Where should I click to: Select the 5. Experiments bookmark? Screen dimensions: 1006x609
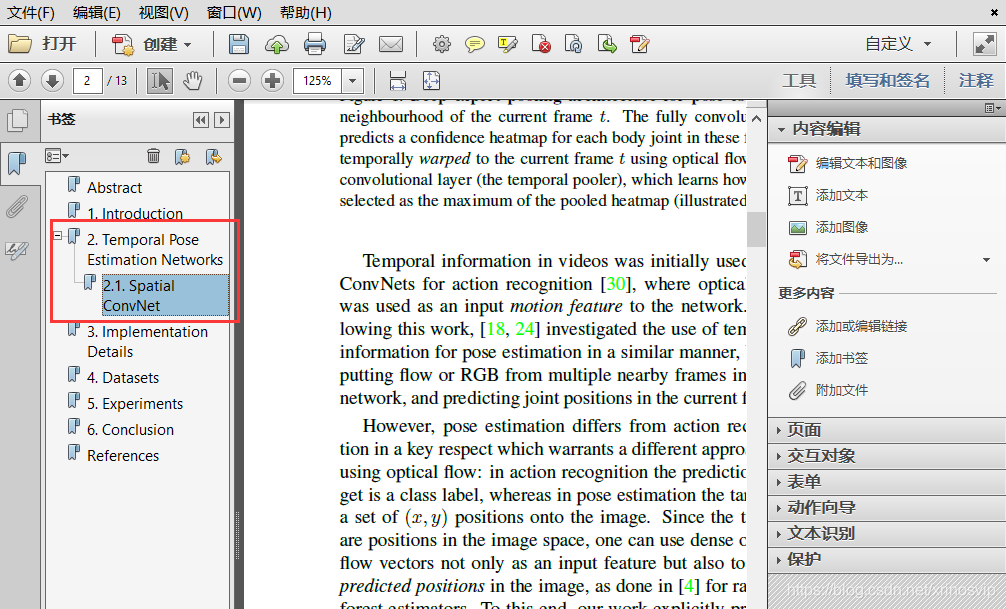click(x=135, y=404)
